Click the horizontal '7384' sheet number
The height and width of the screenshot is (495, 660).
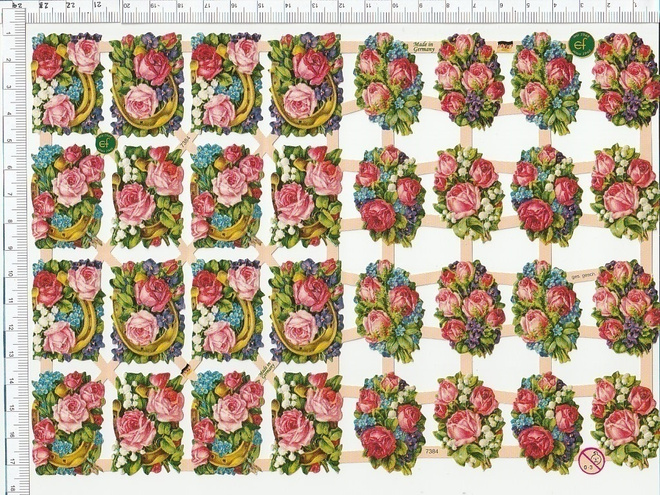tap(432, 451)
